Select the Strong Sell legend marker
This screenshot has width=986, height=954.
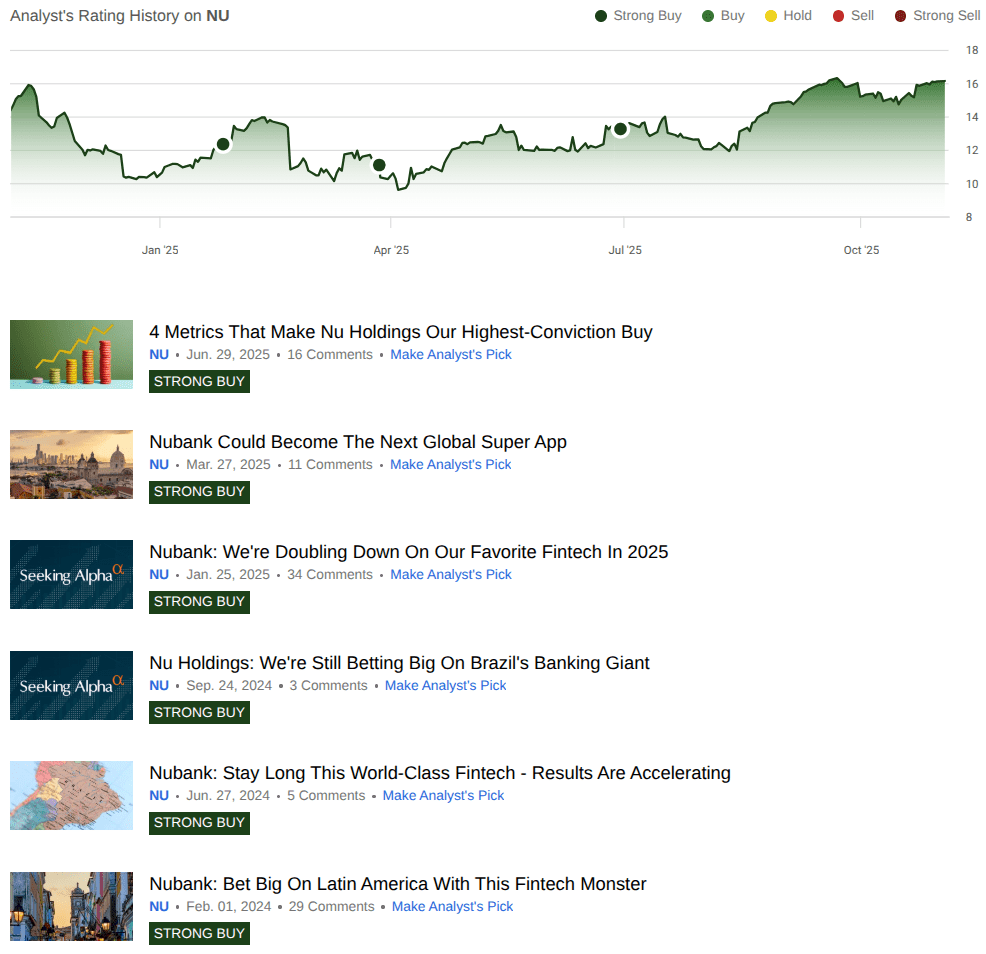[x=901, y=15]
